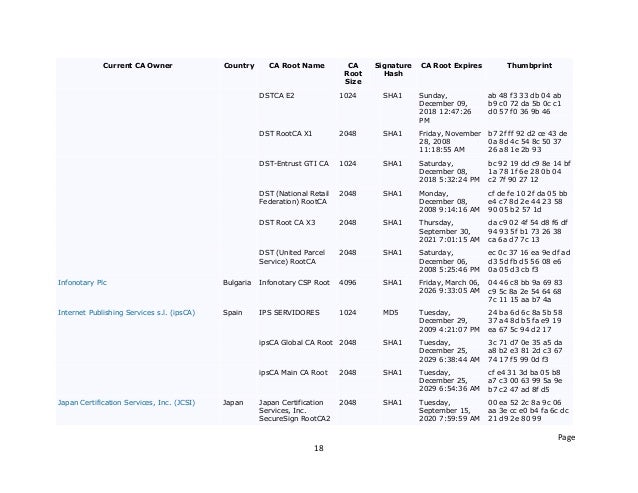Select the Current CA Owner column header

(x=138, y=65)
